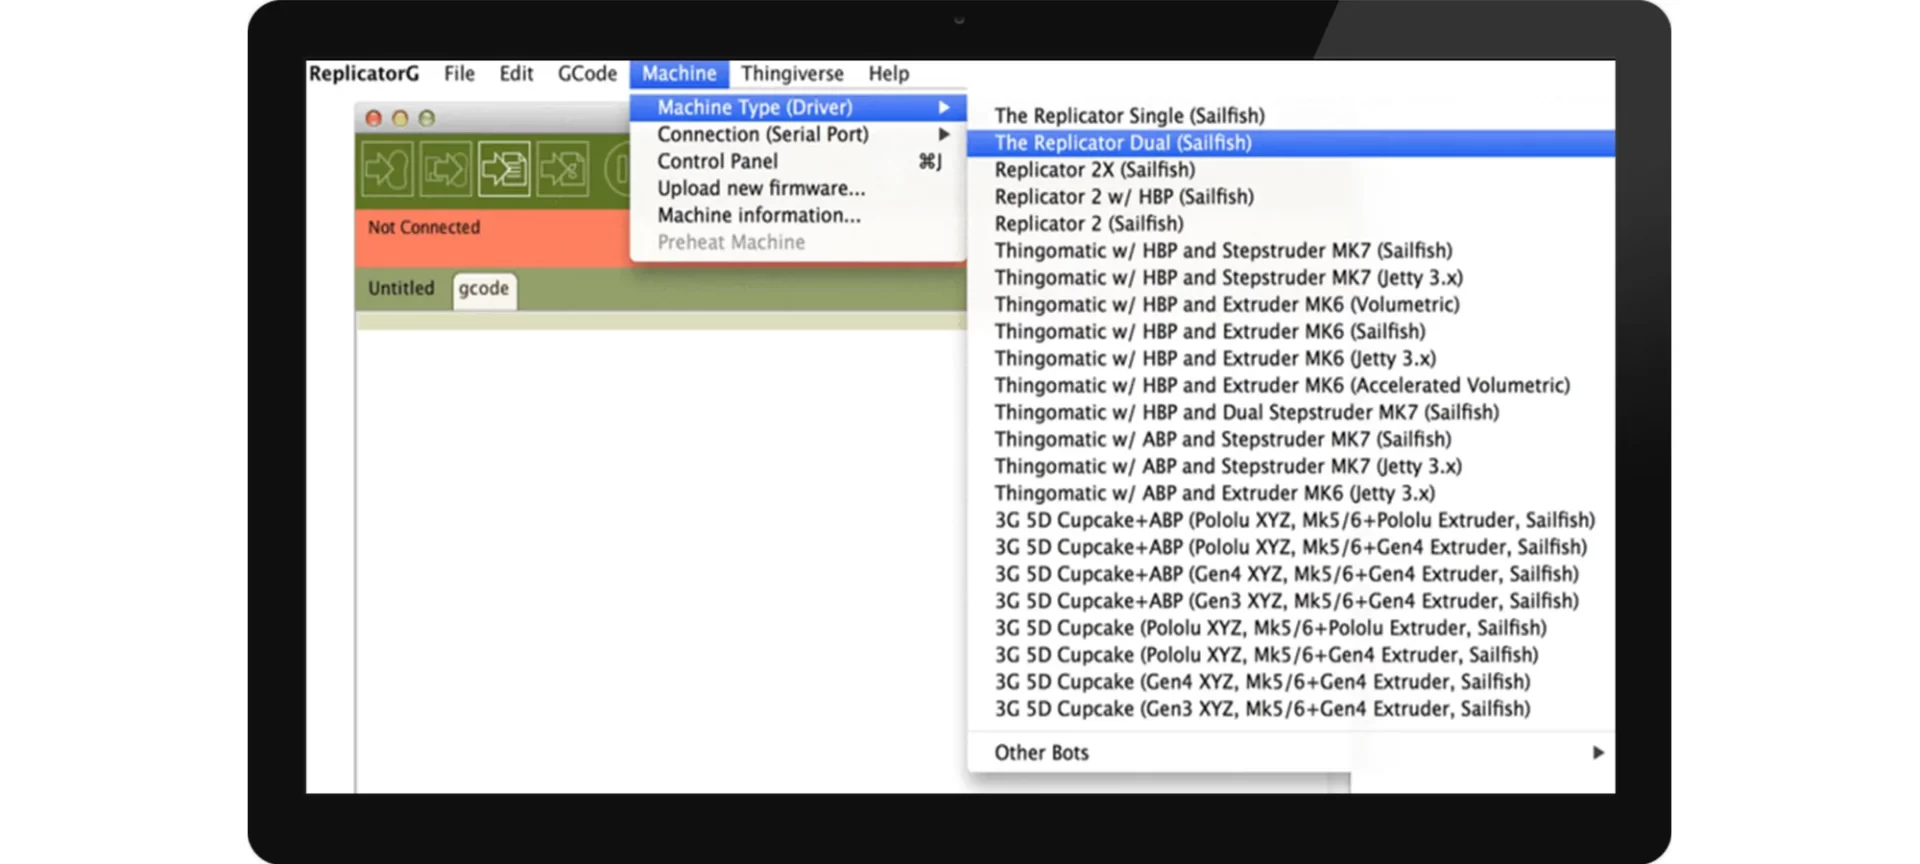
Task: Click the yellow minimize window button
Action: 400,118
